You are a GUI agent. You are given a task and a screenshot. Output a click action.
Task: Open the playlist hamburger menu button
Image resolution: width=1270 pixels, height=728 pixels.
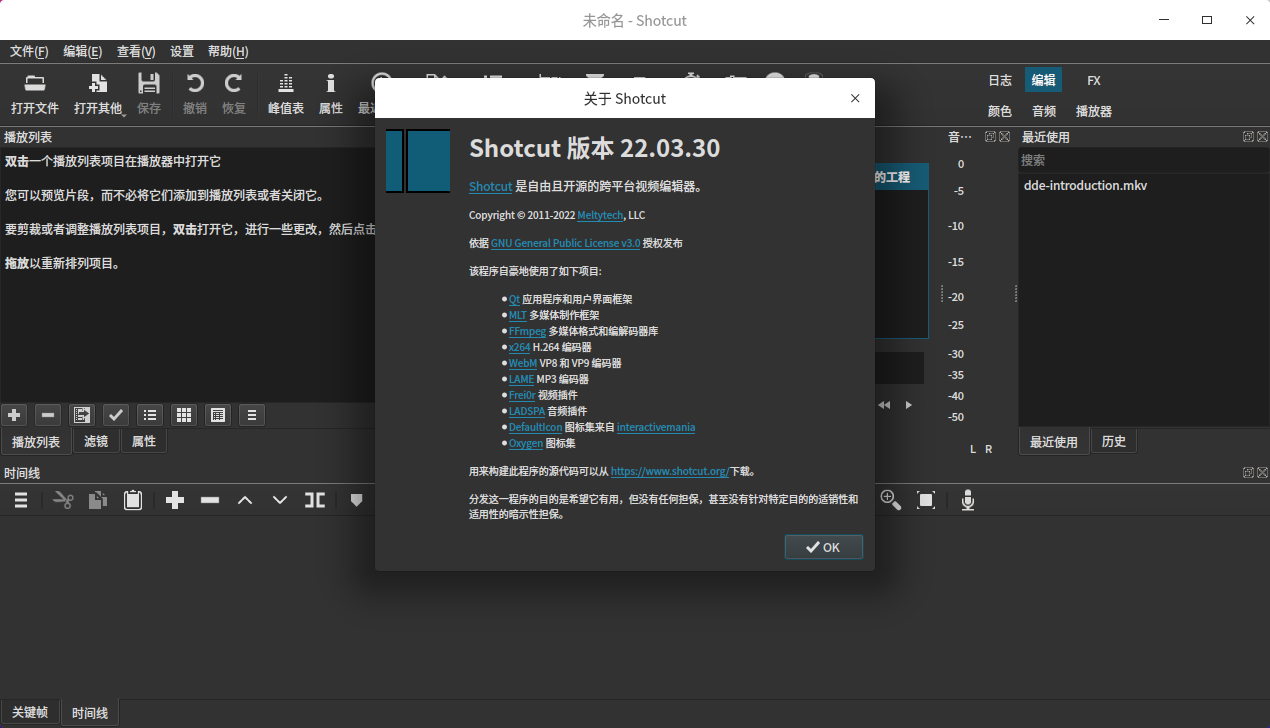pyautogui.click(x=251, y=414)
